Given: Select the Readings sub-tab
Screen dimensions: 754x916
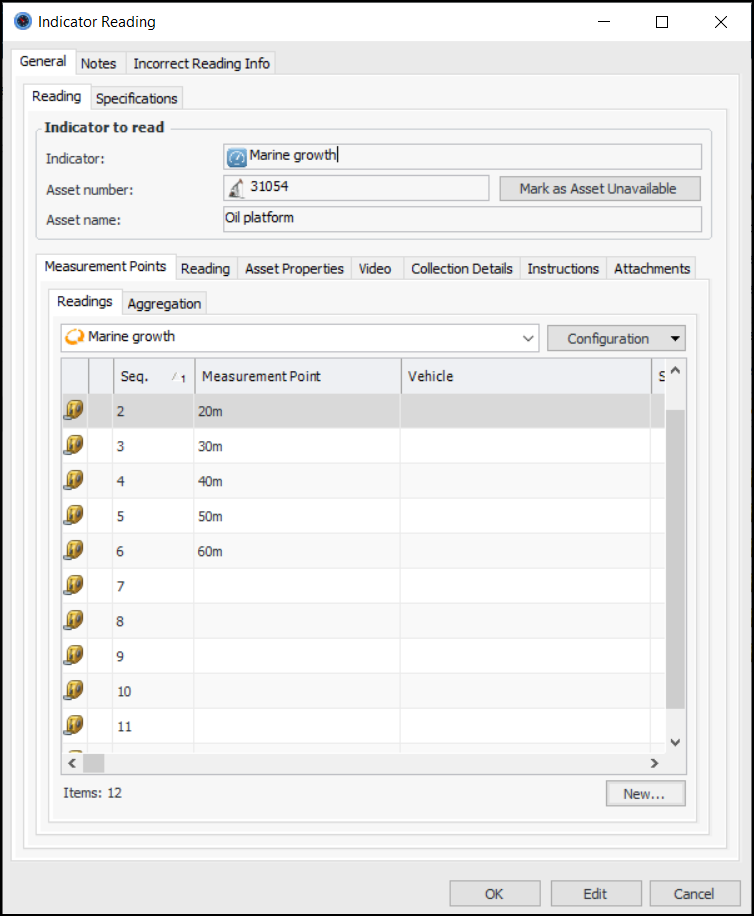Looking at the screenshot, I should [85, 301].
